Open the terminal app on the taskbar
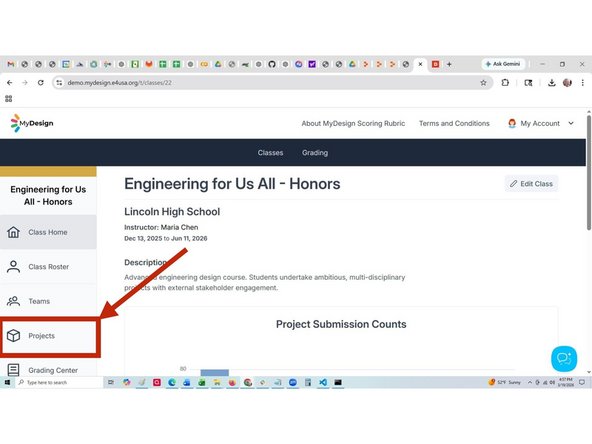The image size is (592, 444). [338, 382]
